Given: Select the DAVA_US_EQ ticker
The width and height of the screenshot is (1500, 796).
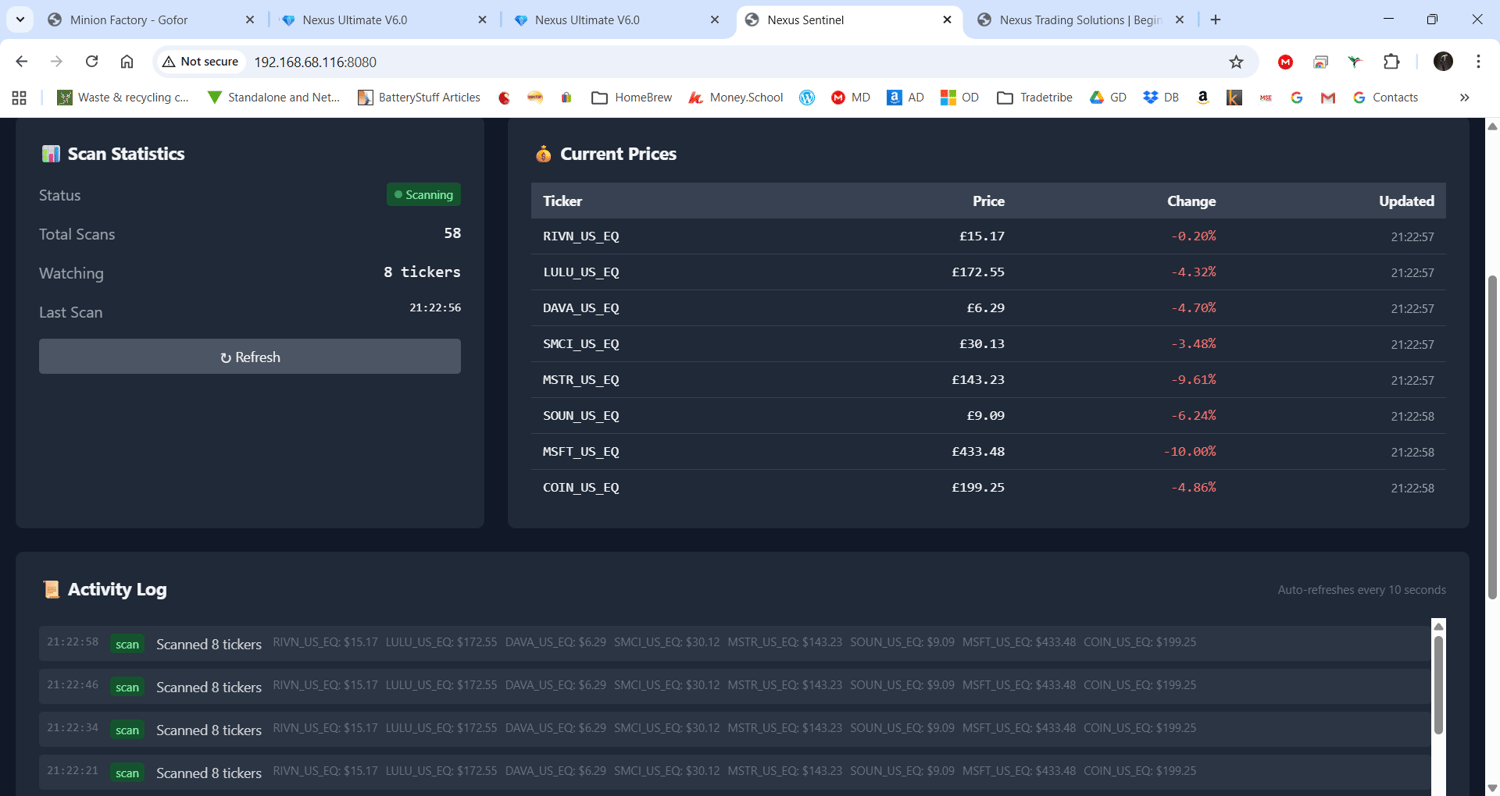Looking at the screenshot, I should click(x=581, y=308).
